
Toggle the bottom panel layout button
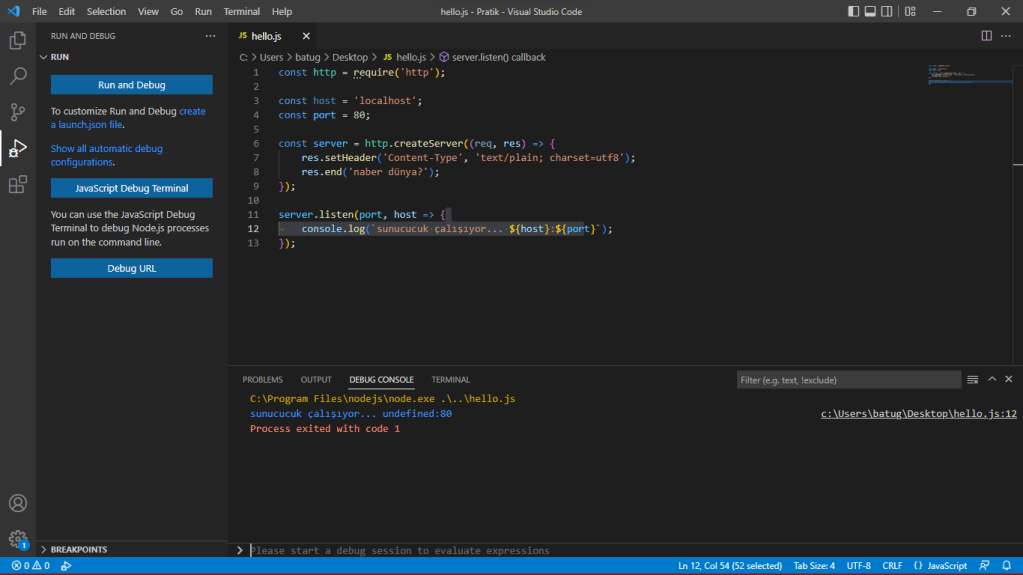coord(871,12)
